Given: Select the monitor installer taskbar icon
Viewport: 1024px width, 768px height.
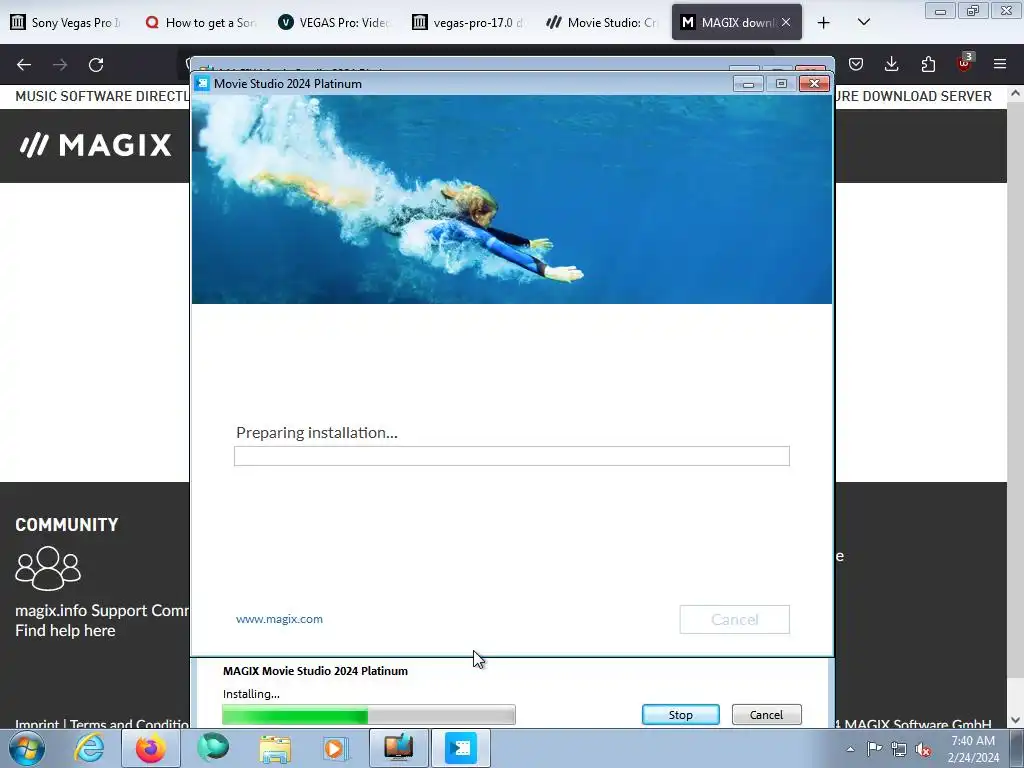Looking at the screenshot, I should tap(398, 748).
